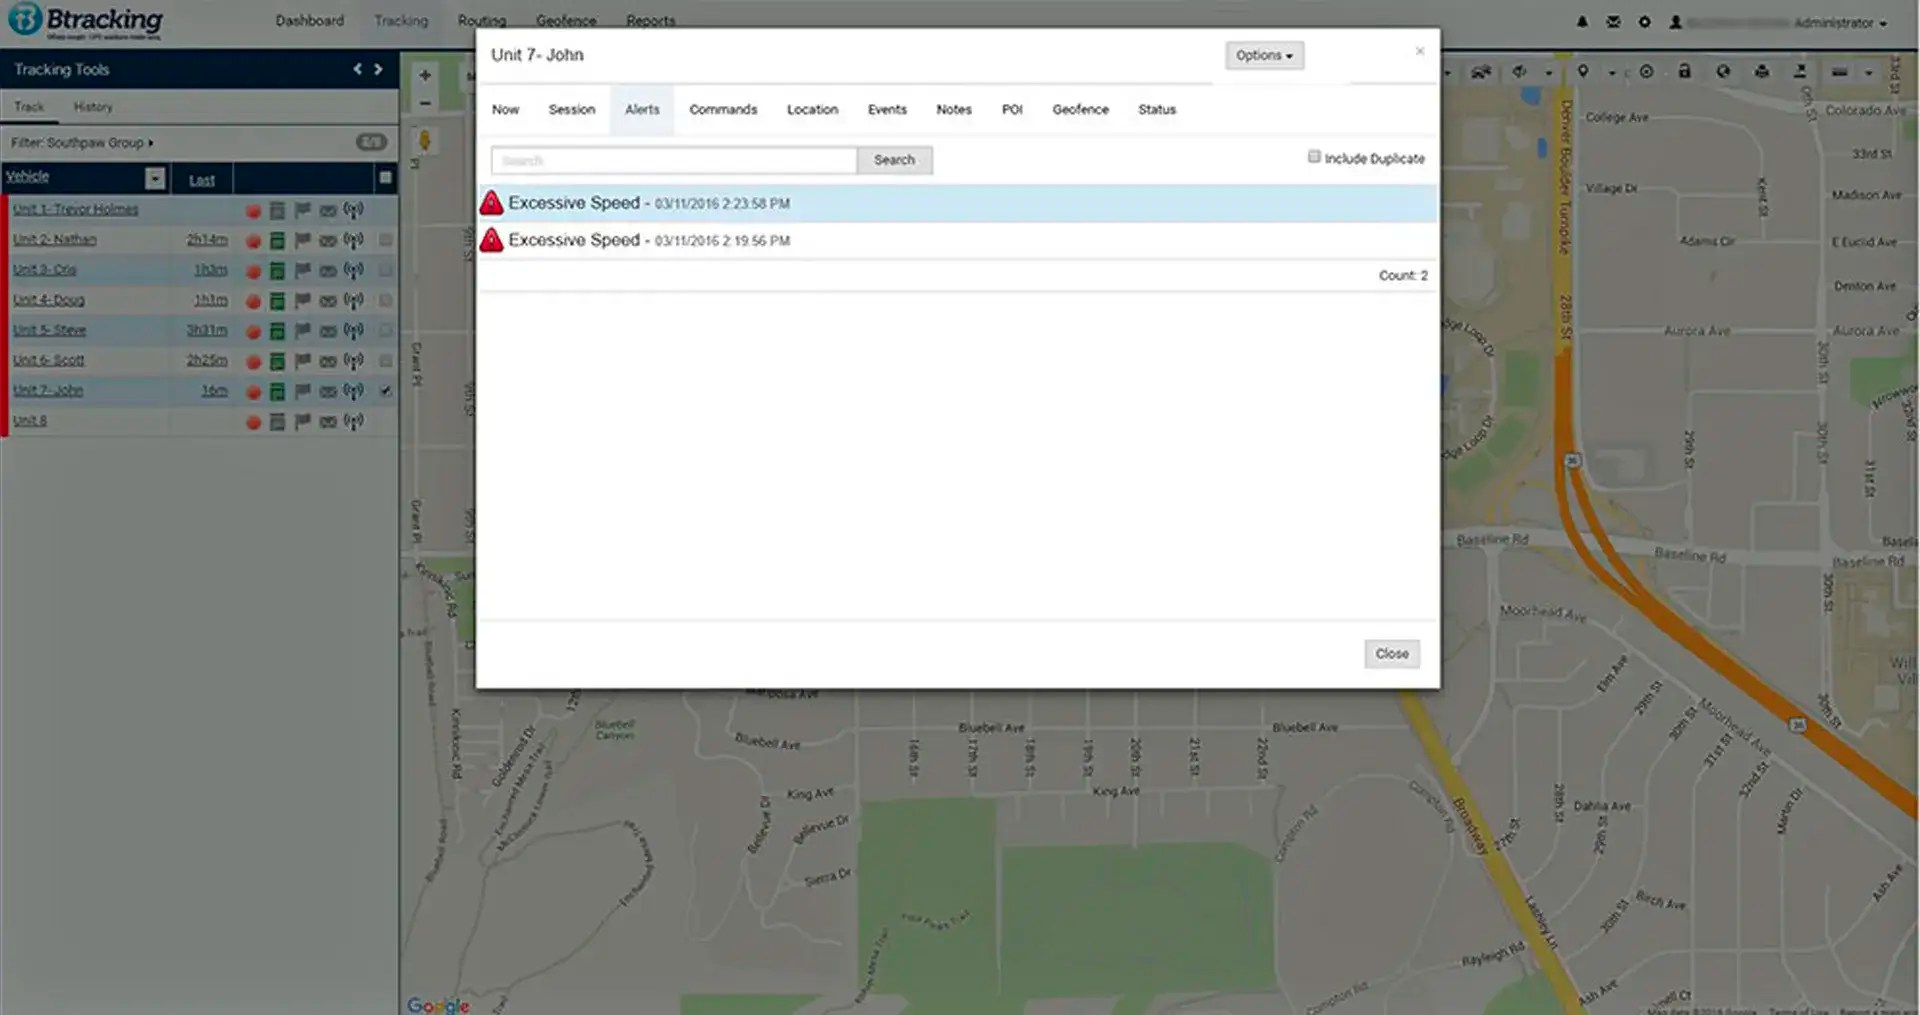Open the Dashboard menu in top bar

tap(310, 21)
